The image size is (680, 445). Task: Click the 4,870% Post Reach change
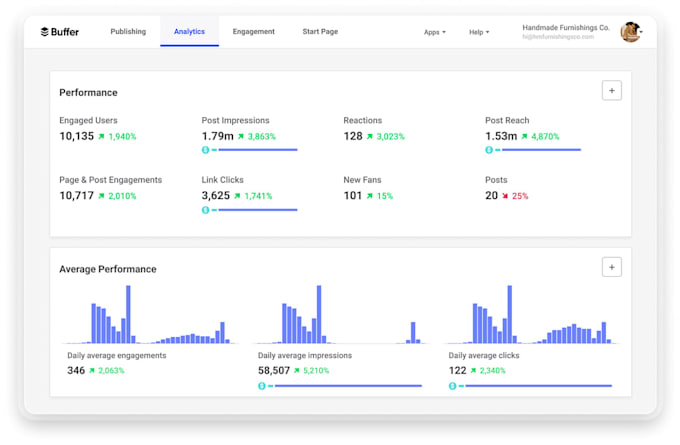click(545, 137)
